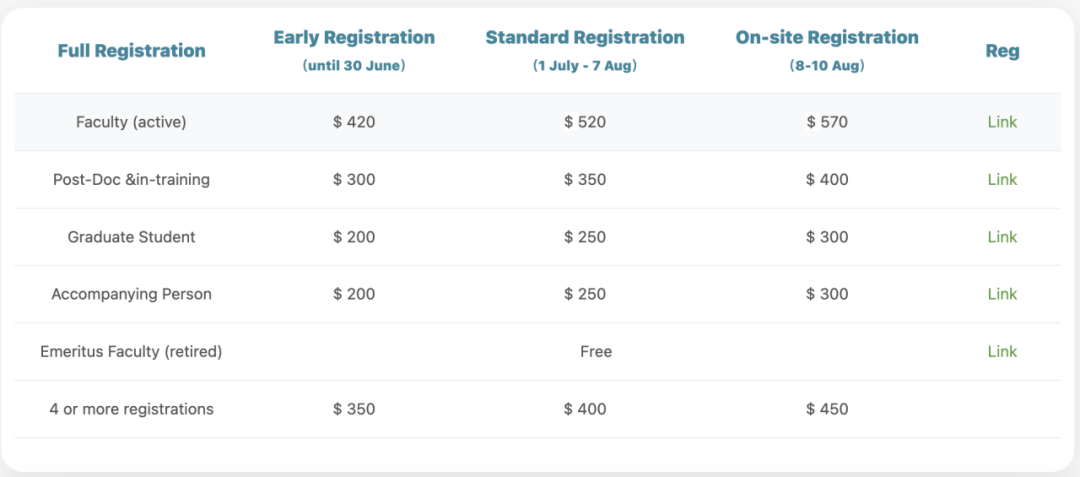Open the Post-Doc & in-training registration link
This screenshot has width=1080, height=477.
click(1002, 180)
